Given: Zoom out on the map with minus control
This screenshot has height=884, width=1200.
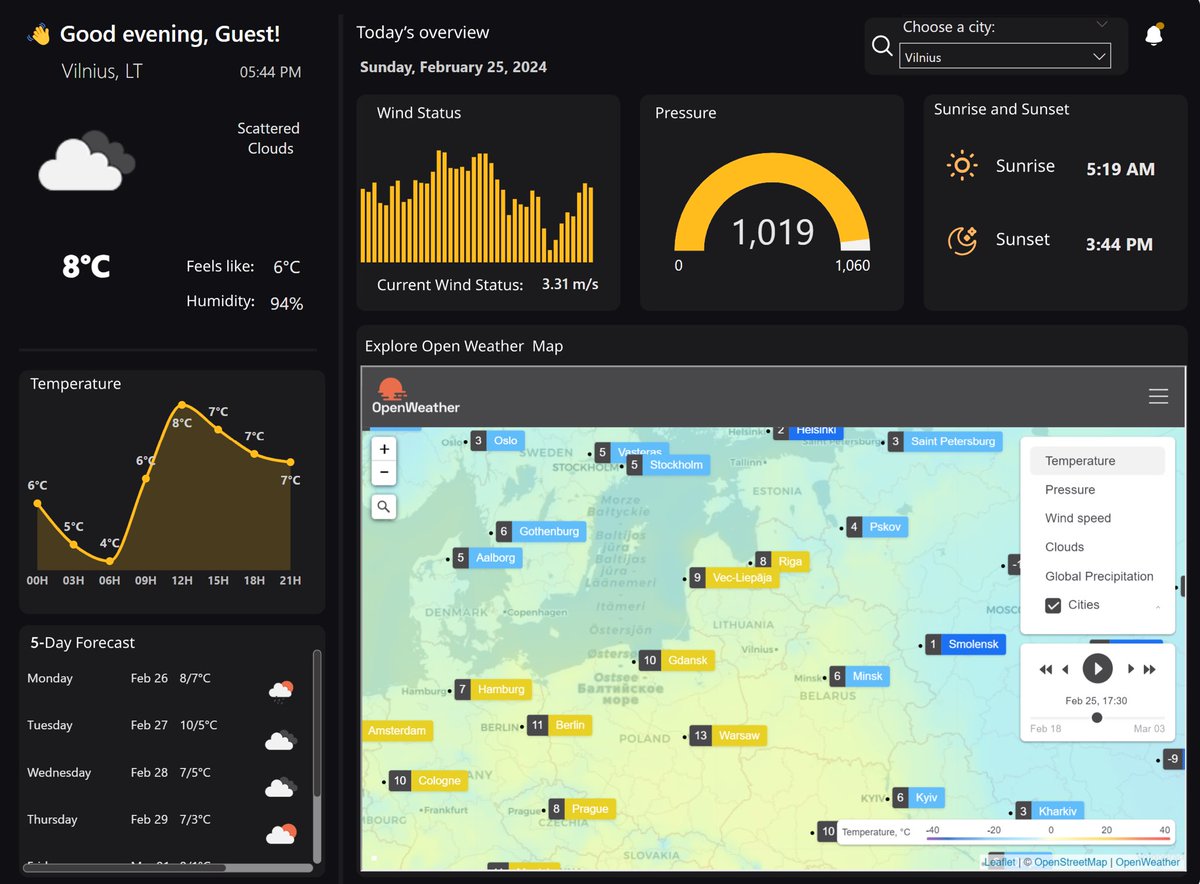Looking at the screenshot, I should click(x=384, y=472).
